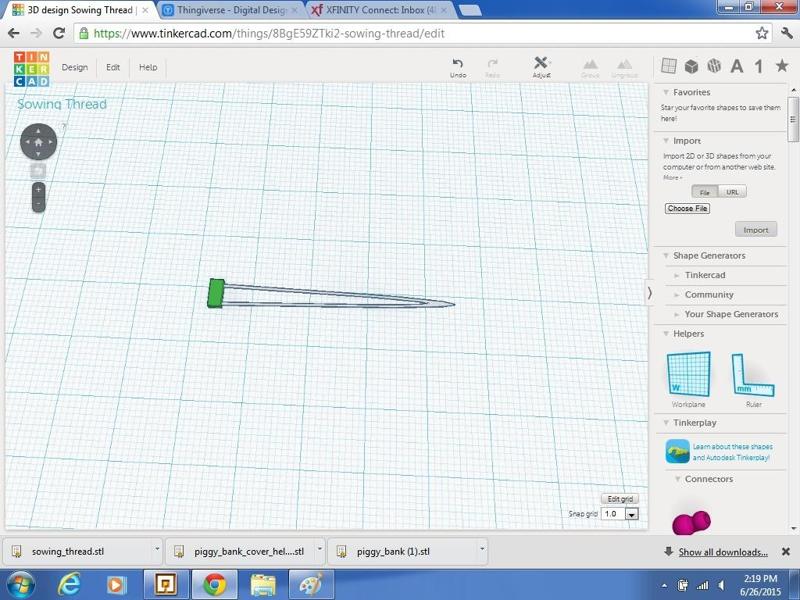
Task: Click the More link under Import
Action: point(672,178)
